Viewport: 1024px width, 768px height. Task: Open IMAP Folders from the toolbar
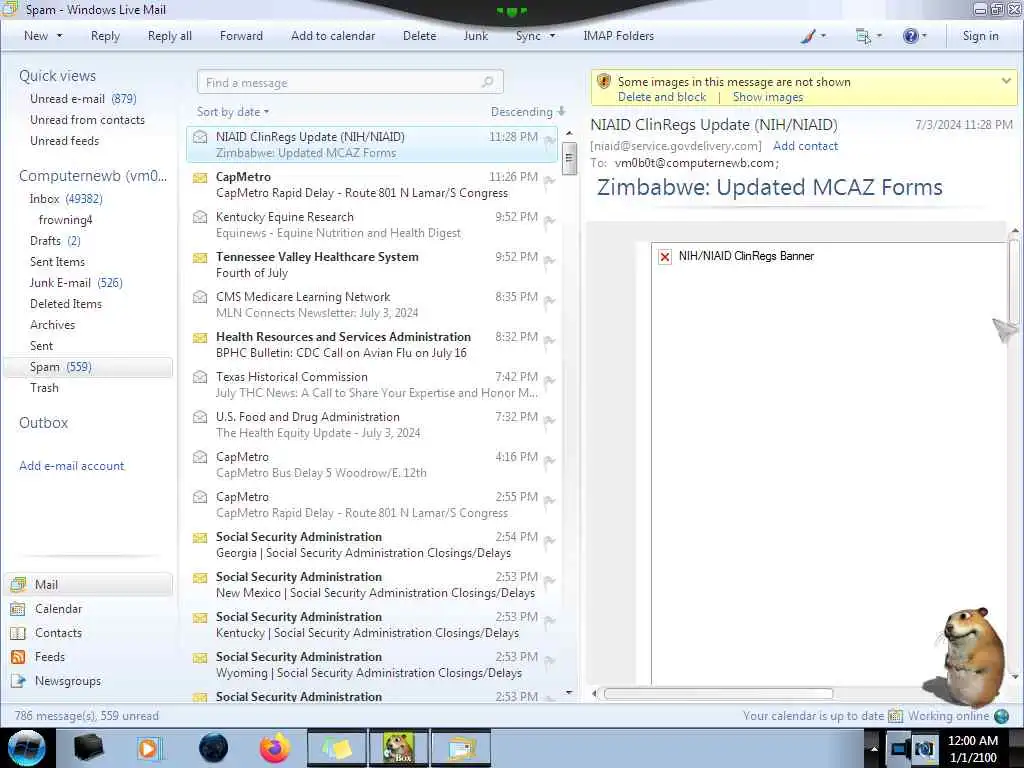click(x=618, y=36)
